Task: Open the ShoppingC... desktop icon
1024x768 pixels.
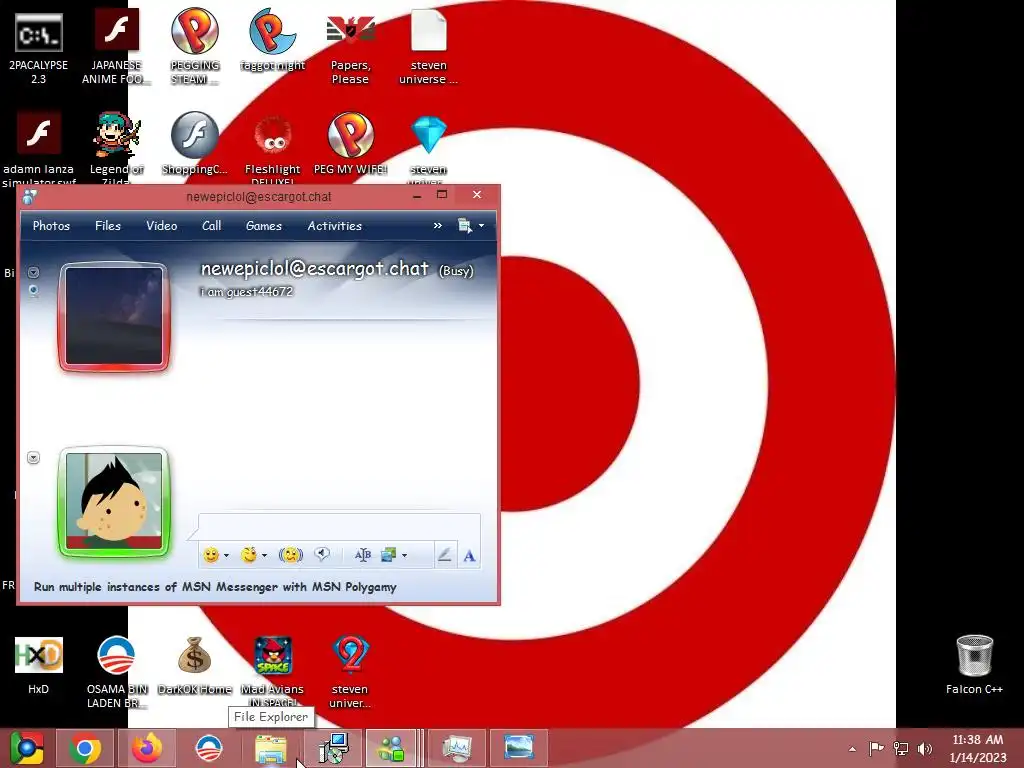Action: pos(194,144)
